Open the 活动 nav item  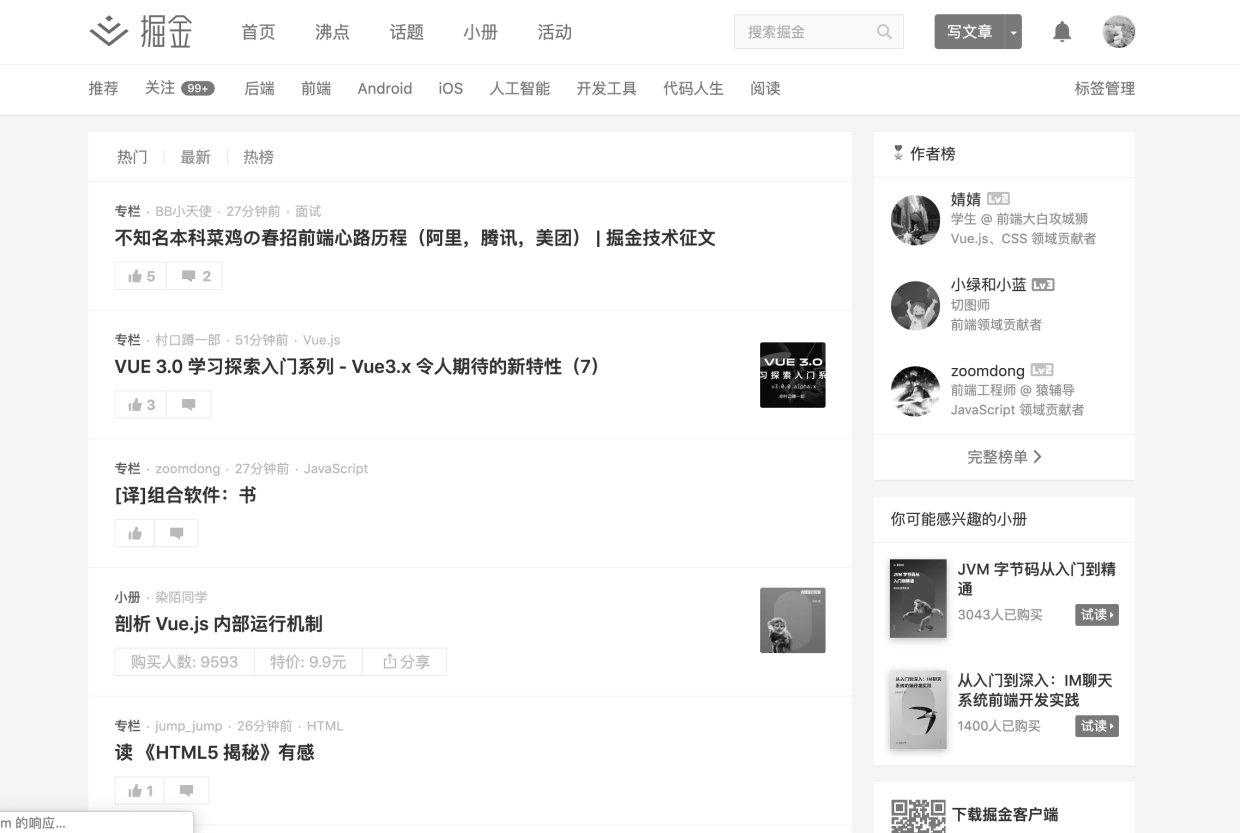(554, 32)
